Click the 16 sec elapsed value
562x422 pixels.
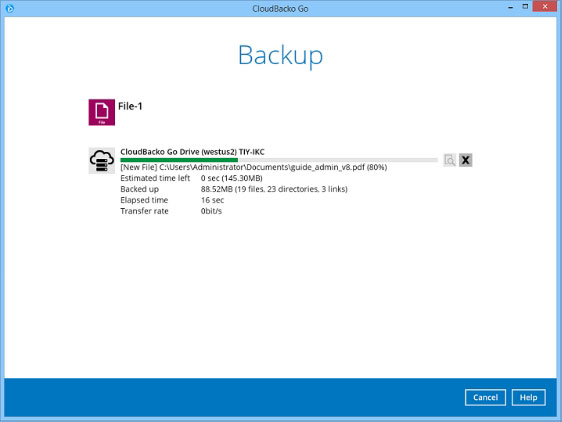(x=212, y=200)
